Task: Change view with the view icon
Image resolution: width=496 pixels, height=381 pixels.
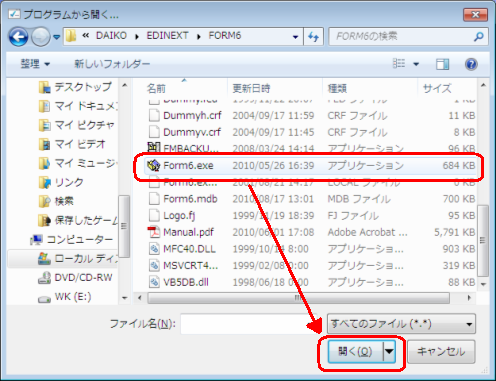Action: click(x=399, y=63)
